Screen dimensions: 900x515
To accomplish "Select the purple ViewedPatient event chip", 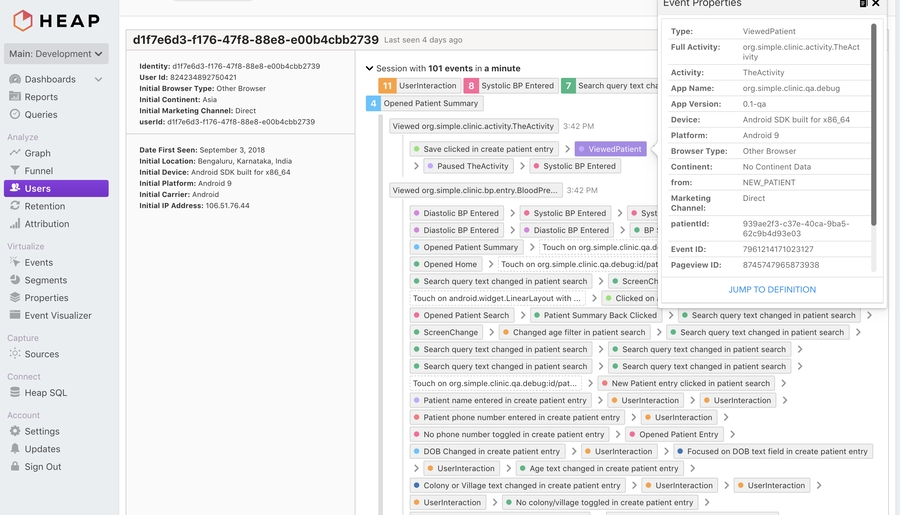I will 610,149.
